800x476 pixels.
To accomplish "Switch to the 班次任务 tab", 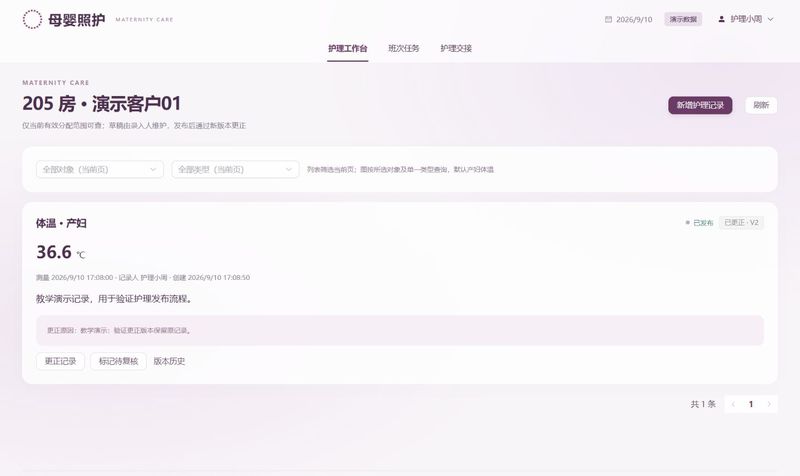I will click(x=404, y=48).
